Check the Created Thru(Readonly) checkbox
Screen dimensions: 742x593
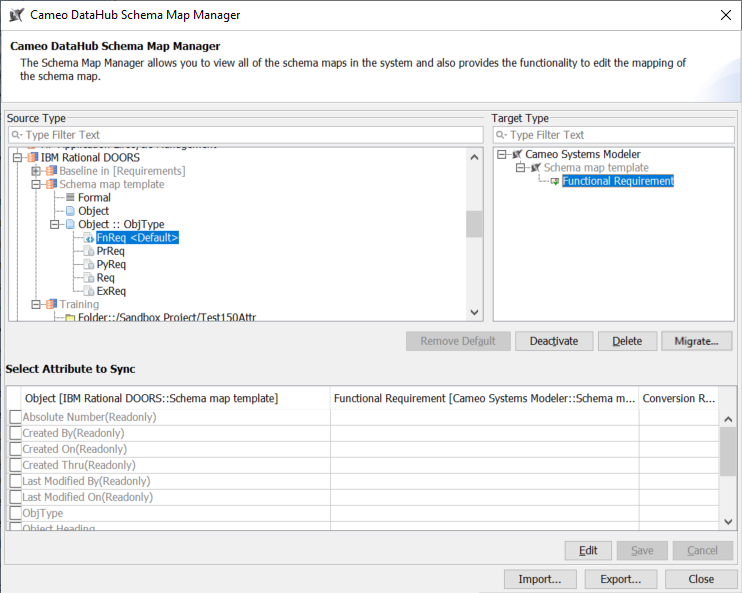pos(16,465)
